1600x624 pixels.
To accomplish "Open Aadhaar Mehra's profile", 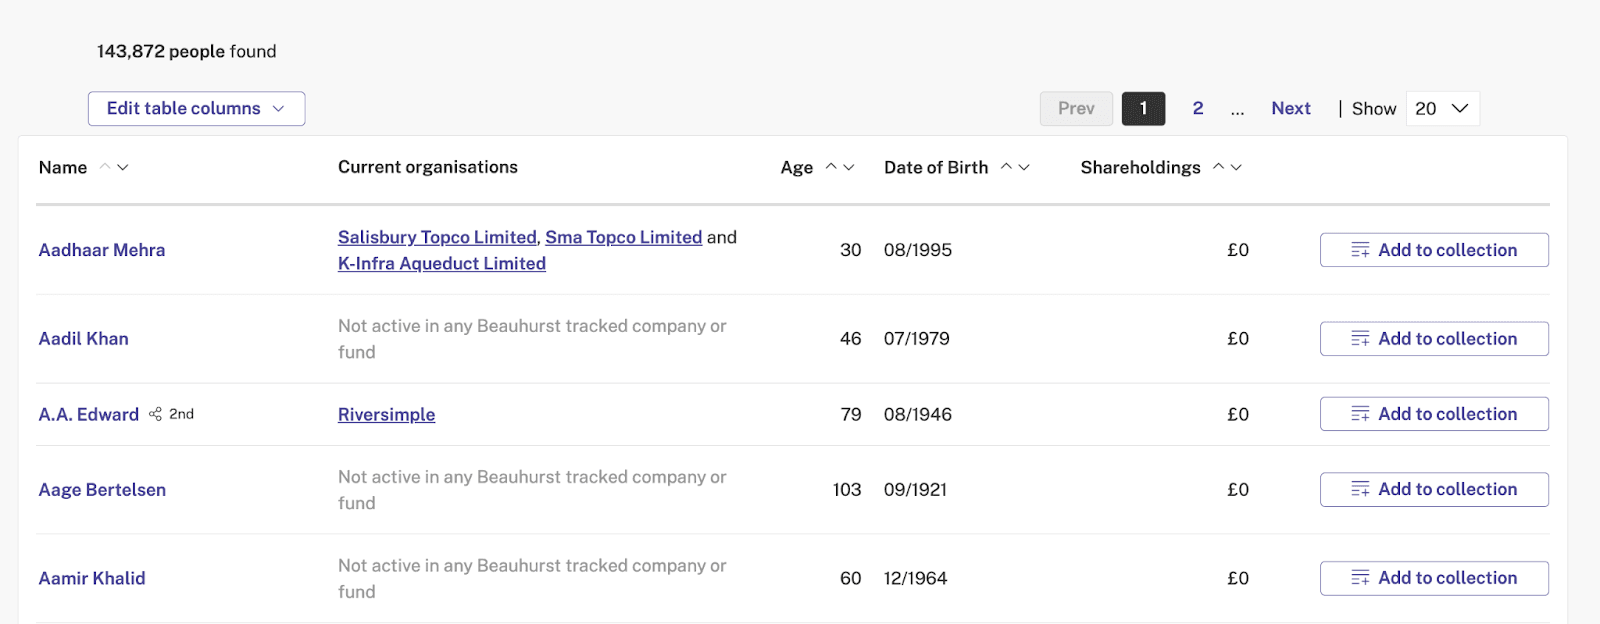I will coord(102,250).
